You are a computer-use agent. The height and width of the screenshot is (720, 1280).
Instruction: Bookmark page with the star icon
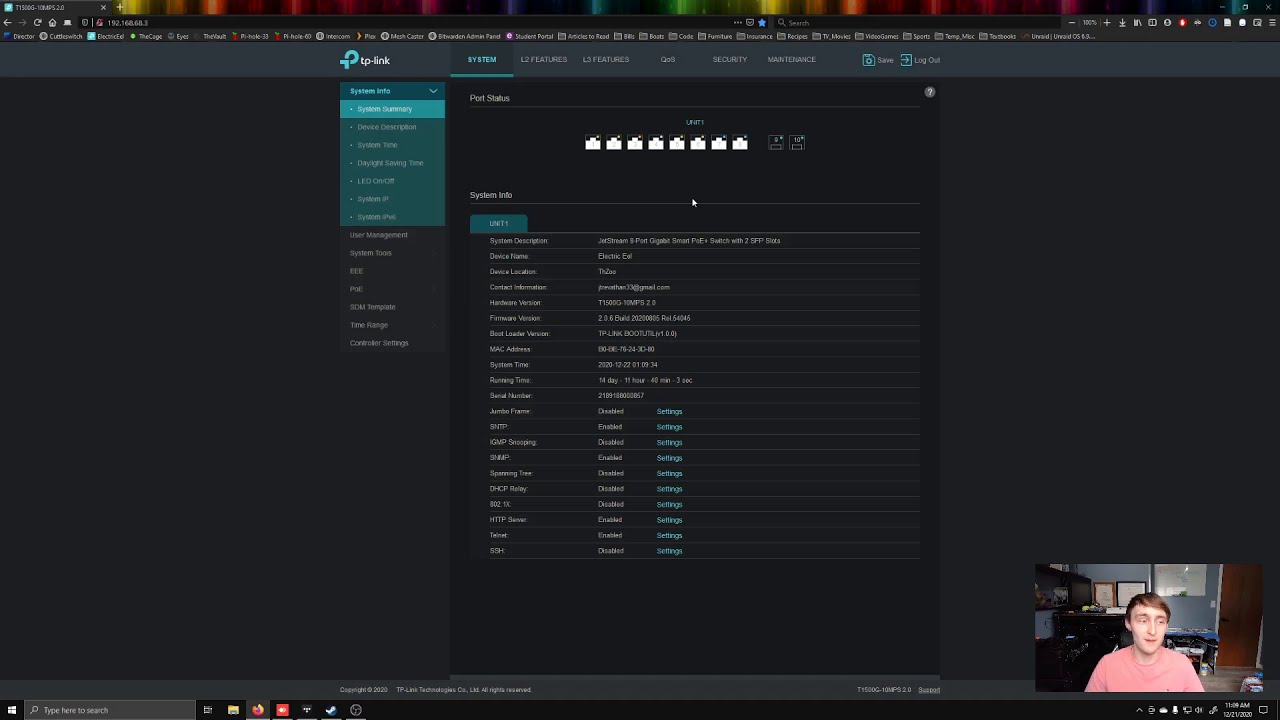pos(762,22)
